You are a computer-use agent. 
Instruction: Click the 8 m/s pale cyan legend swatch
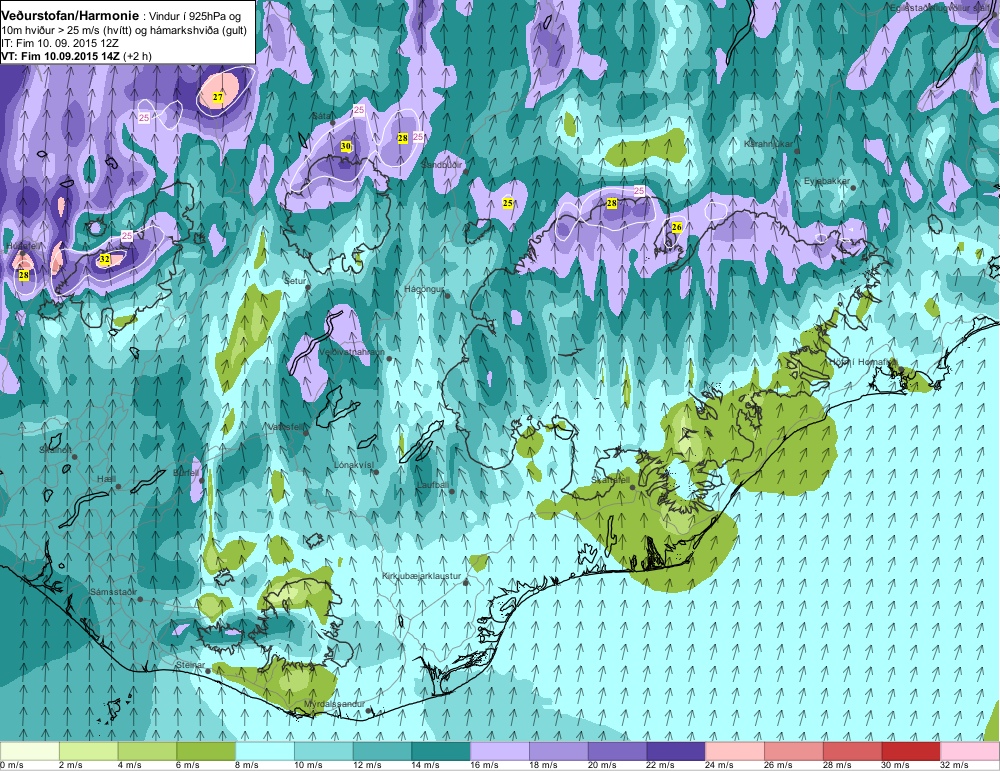[x=265, y=751]
